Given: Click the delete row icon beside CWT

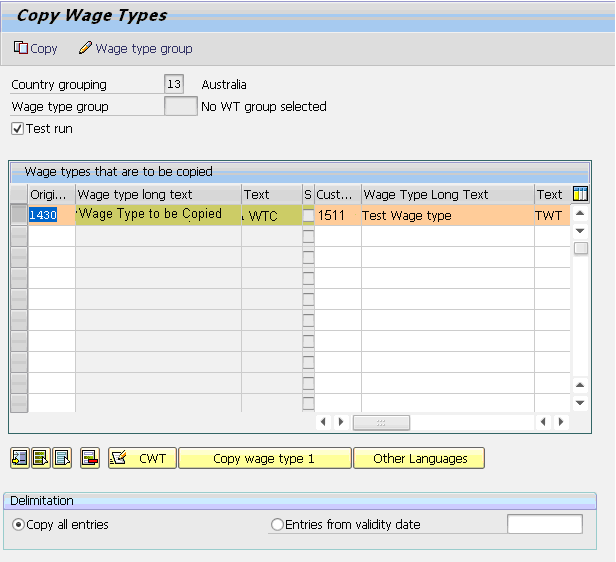Looking at the screenshot, I should tap(91, 459).
